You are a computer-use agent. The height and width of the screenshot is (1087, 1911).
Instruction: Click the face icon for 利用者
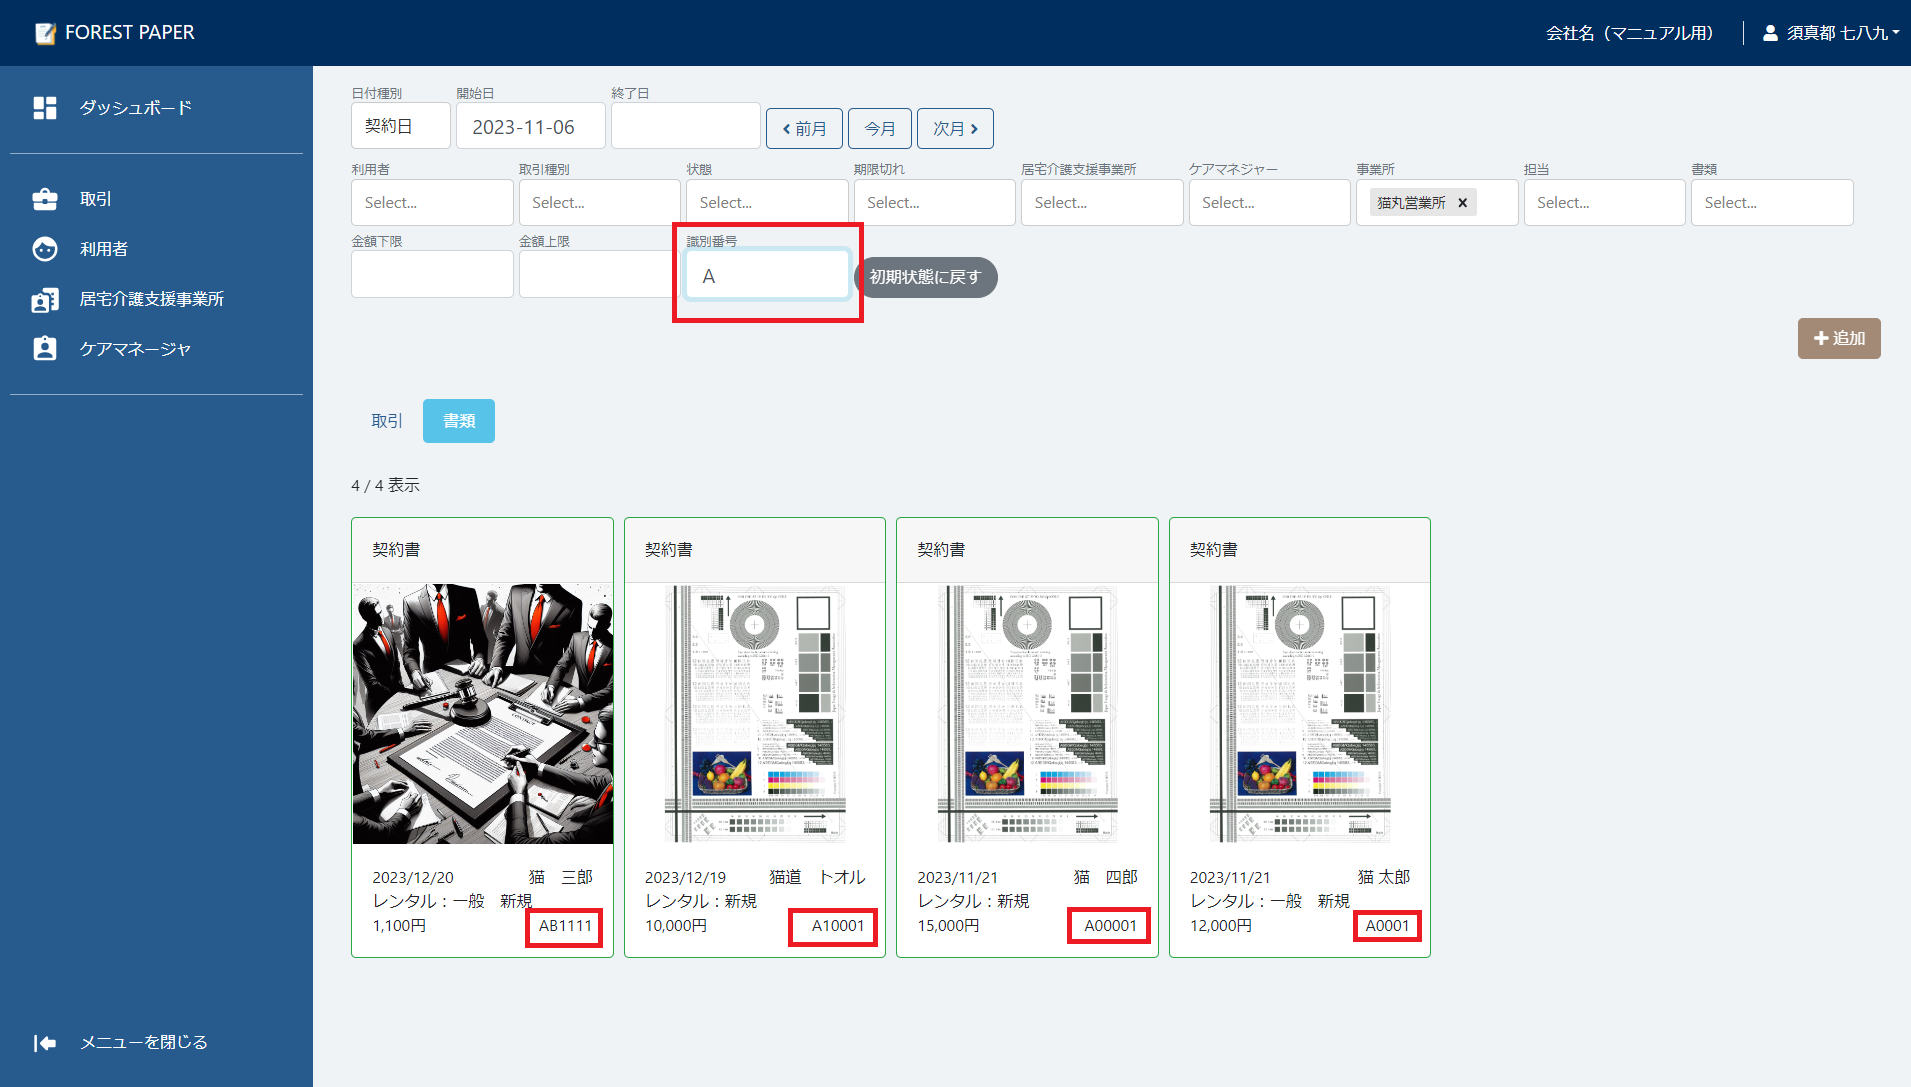coord(45,249)
